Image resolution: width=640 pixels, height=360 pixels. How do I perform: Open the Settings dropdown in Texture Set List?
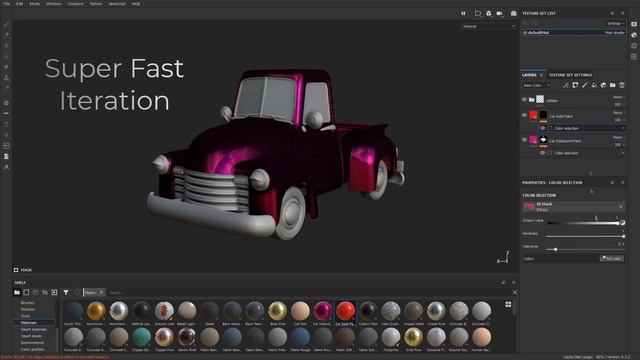pyautogui.click(x=615, y=24)
